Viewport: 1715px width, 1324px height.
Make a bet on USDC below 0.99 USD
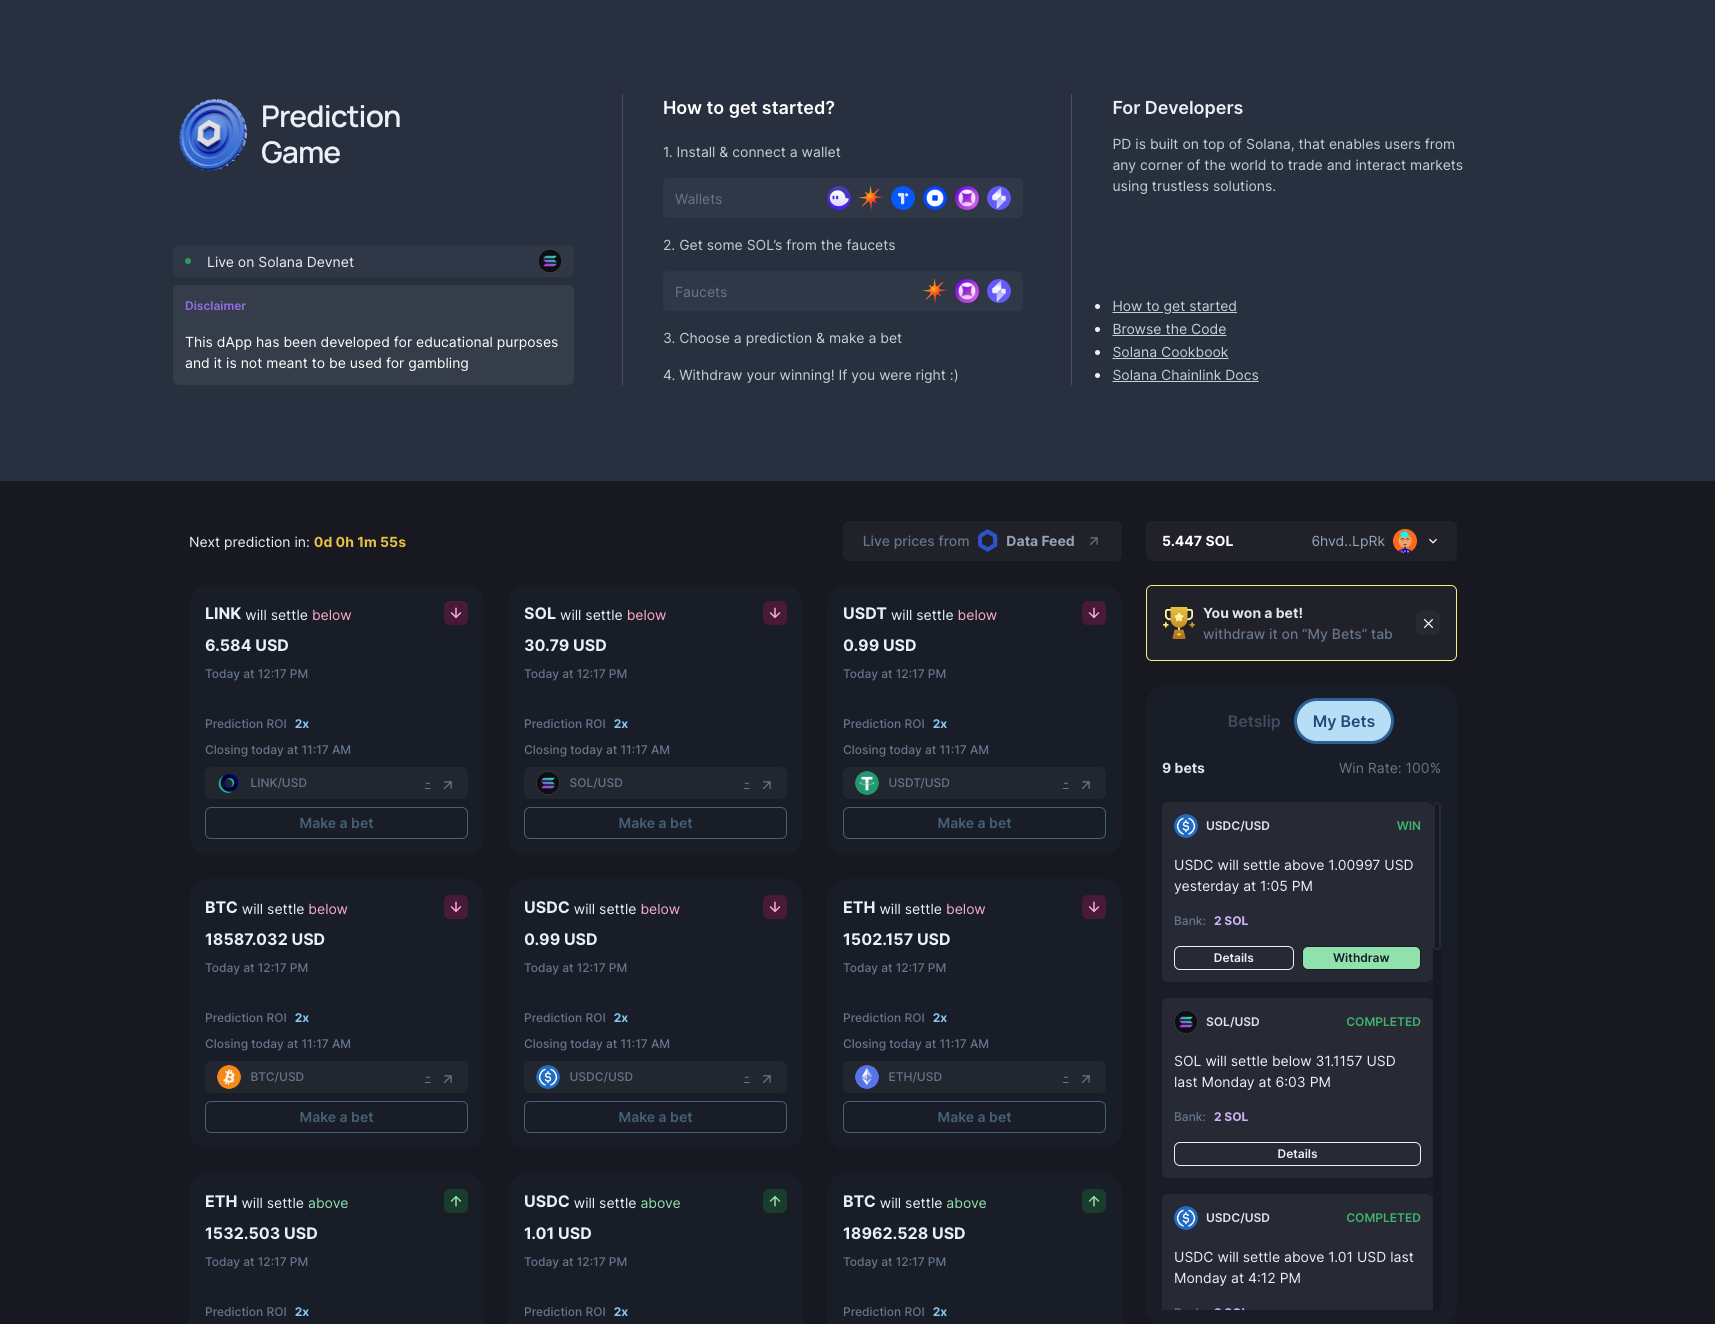click(x=655, y=1117)
